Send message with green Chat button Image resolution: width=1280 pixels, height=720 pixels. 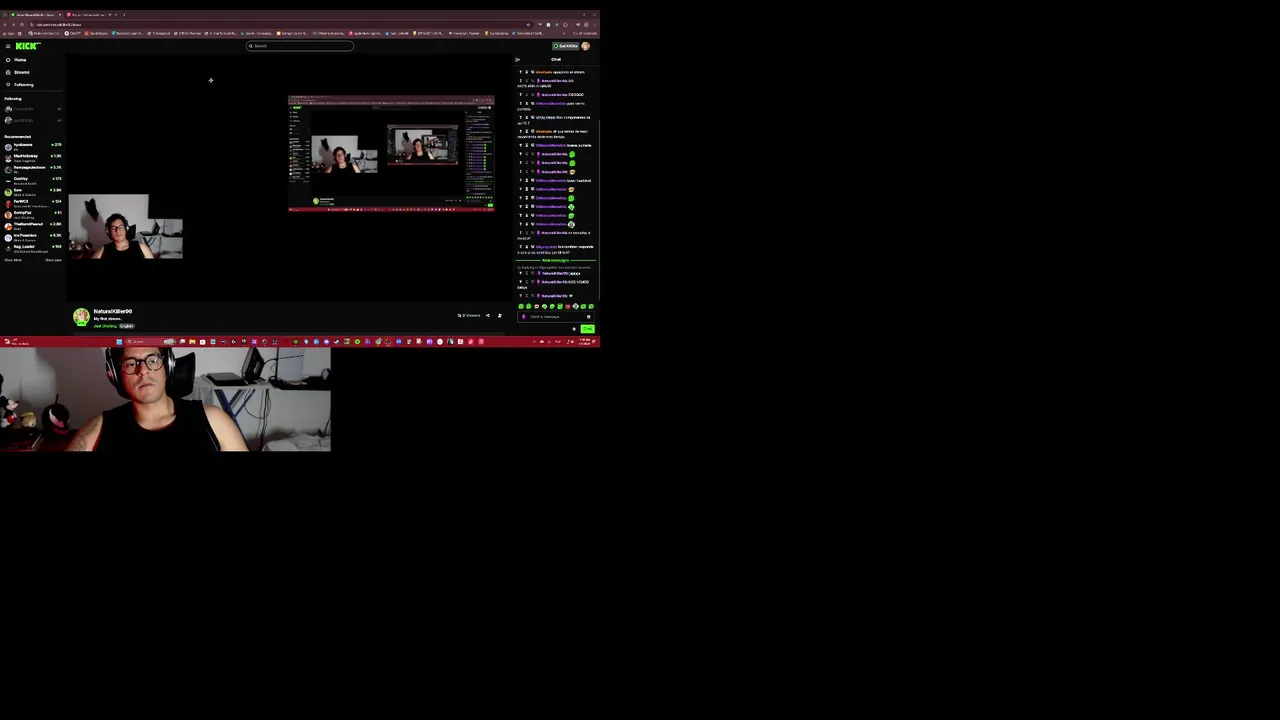tap(587, 329)
